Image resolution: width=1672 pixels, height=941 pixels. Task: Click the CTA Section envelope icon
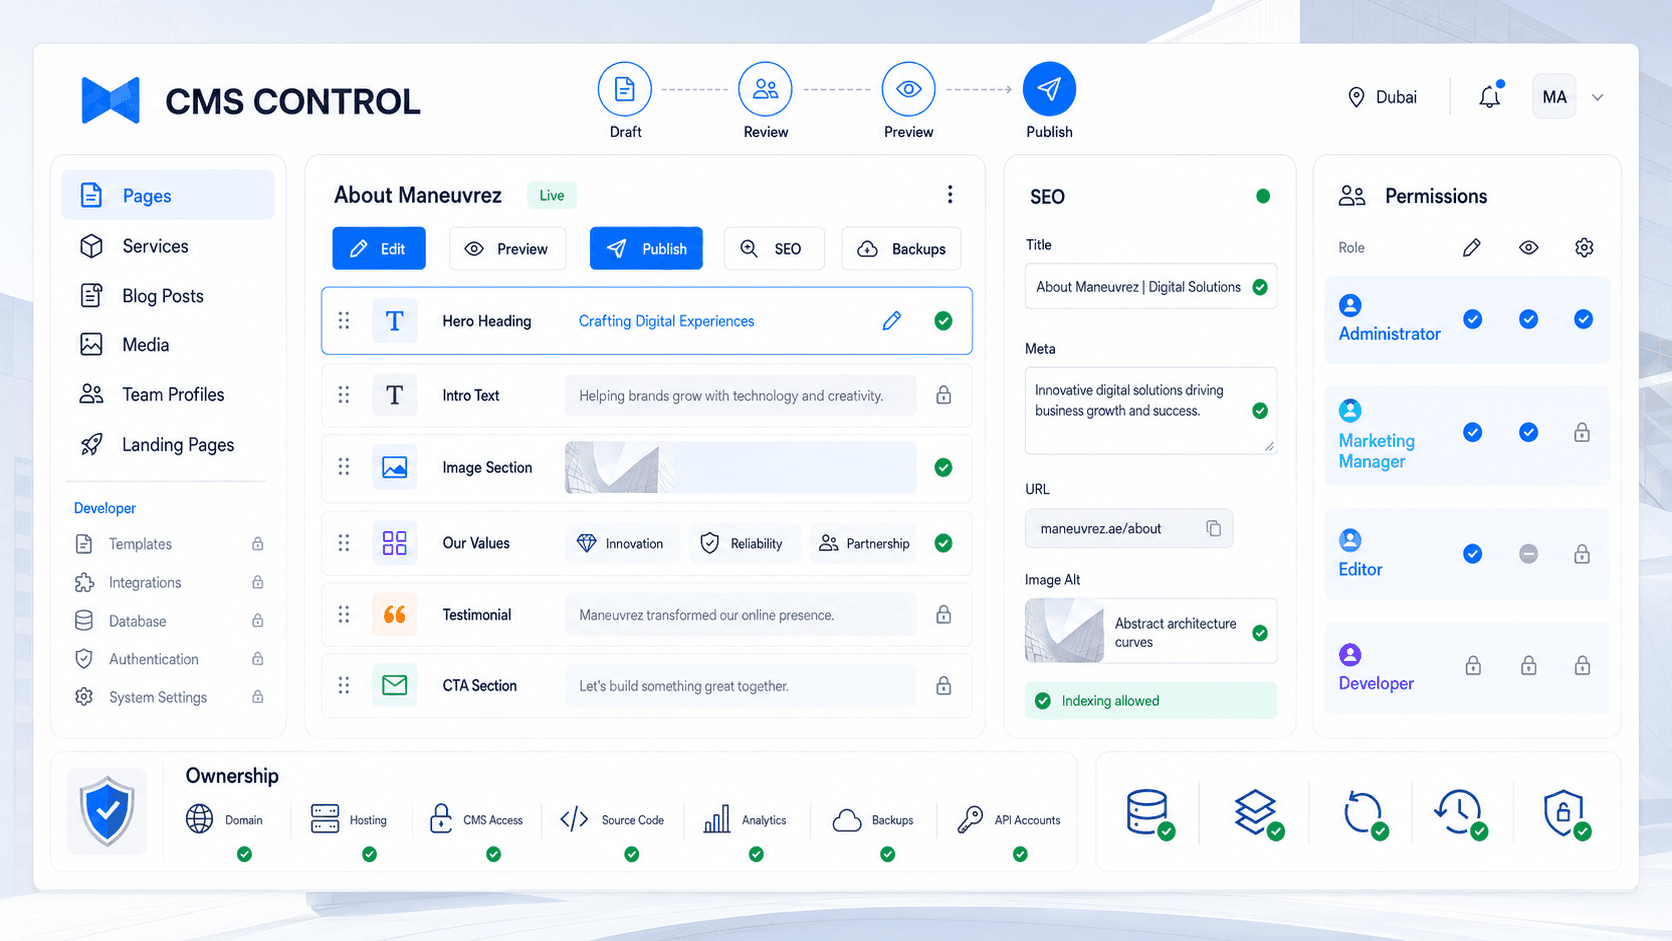(395, 685)
